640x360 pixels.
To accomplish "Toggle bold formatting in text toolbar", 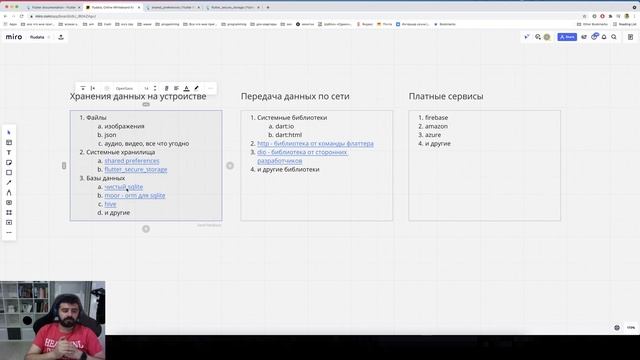I will (167, 88).
